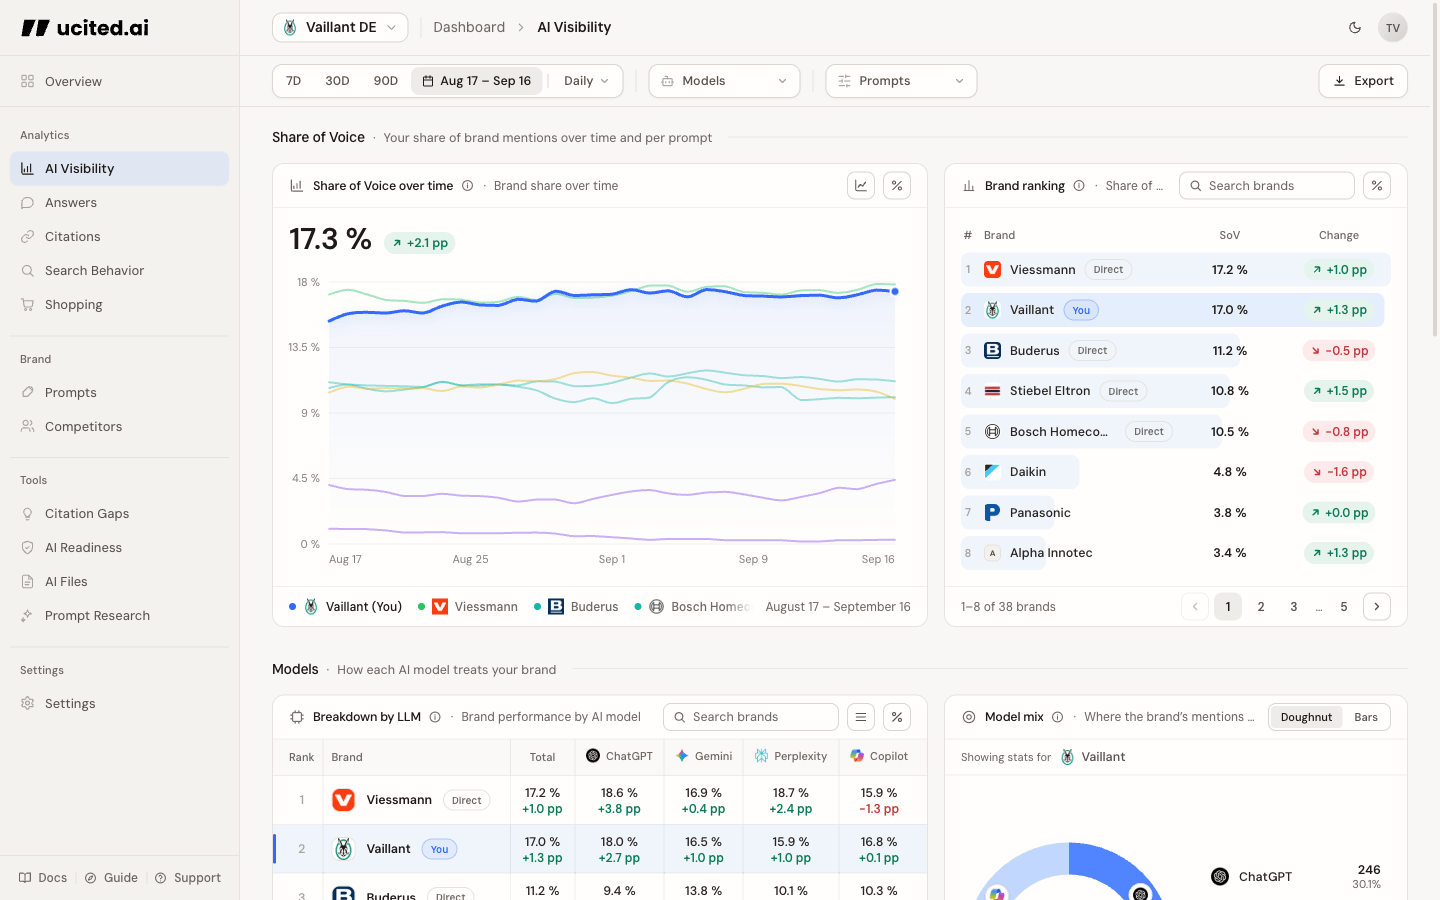Click the Search brands field in Brand ranking

coord(1267,186)
